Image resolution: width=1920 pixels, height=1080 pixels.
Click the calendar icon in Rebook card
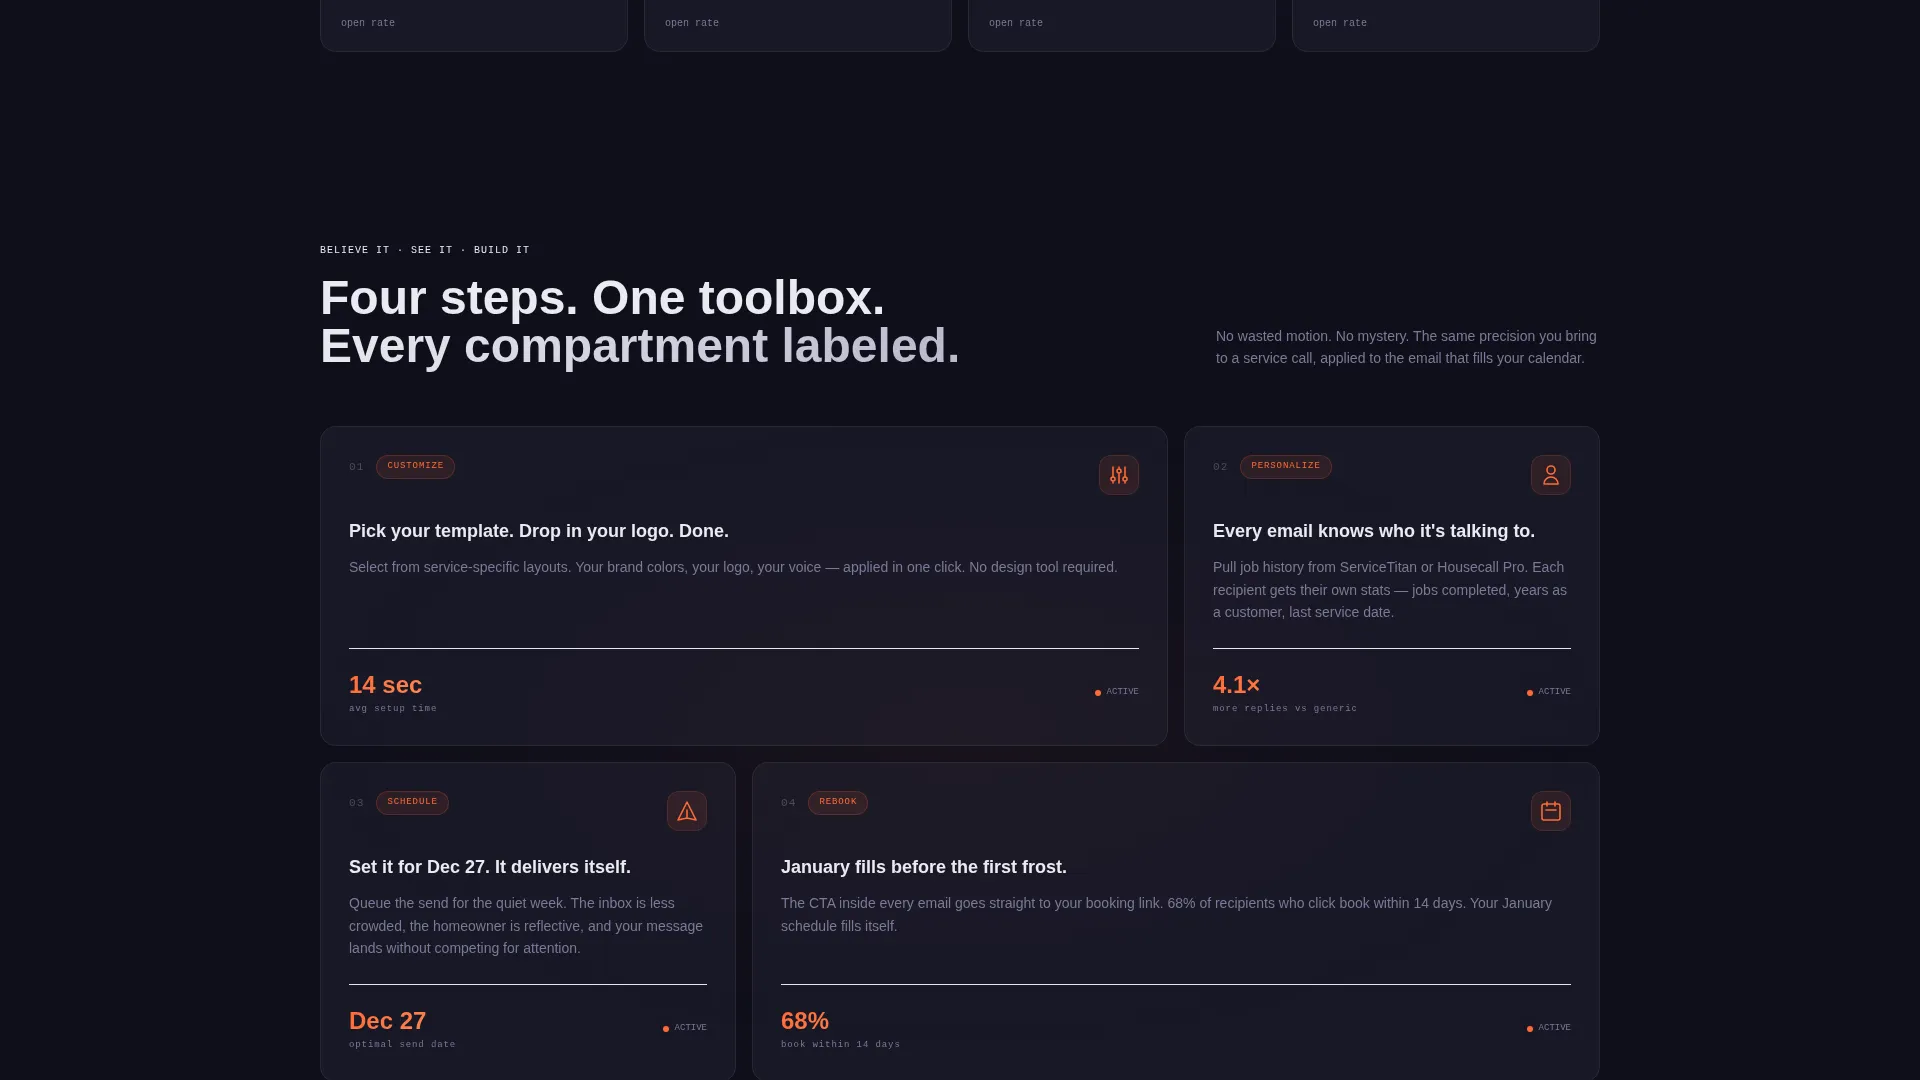point(1551,811)
